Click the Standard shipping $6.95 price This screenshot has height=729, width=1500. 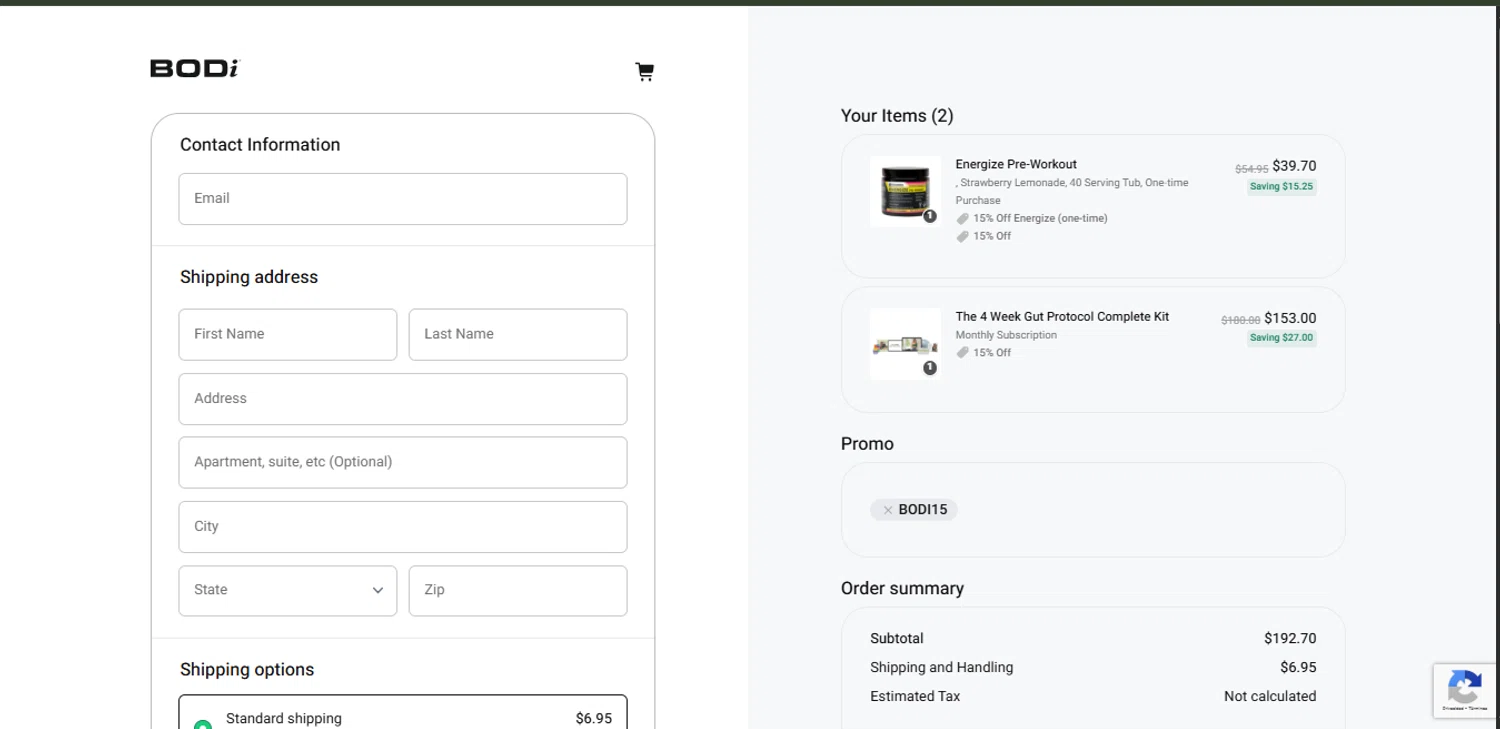(x=594, y=718)
